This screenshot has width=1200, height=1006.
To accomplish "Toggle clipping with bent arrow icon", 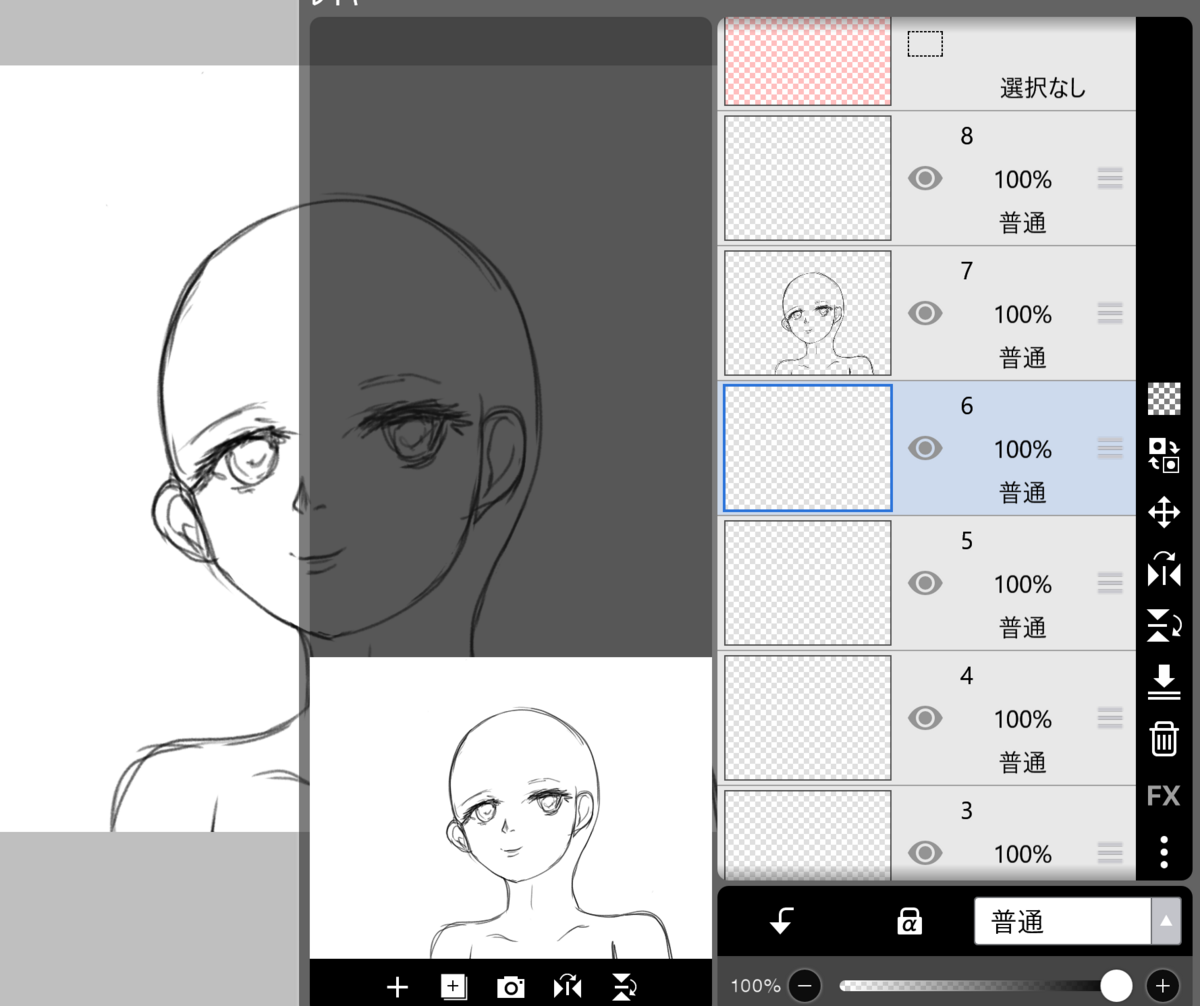I will (782, 922).
